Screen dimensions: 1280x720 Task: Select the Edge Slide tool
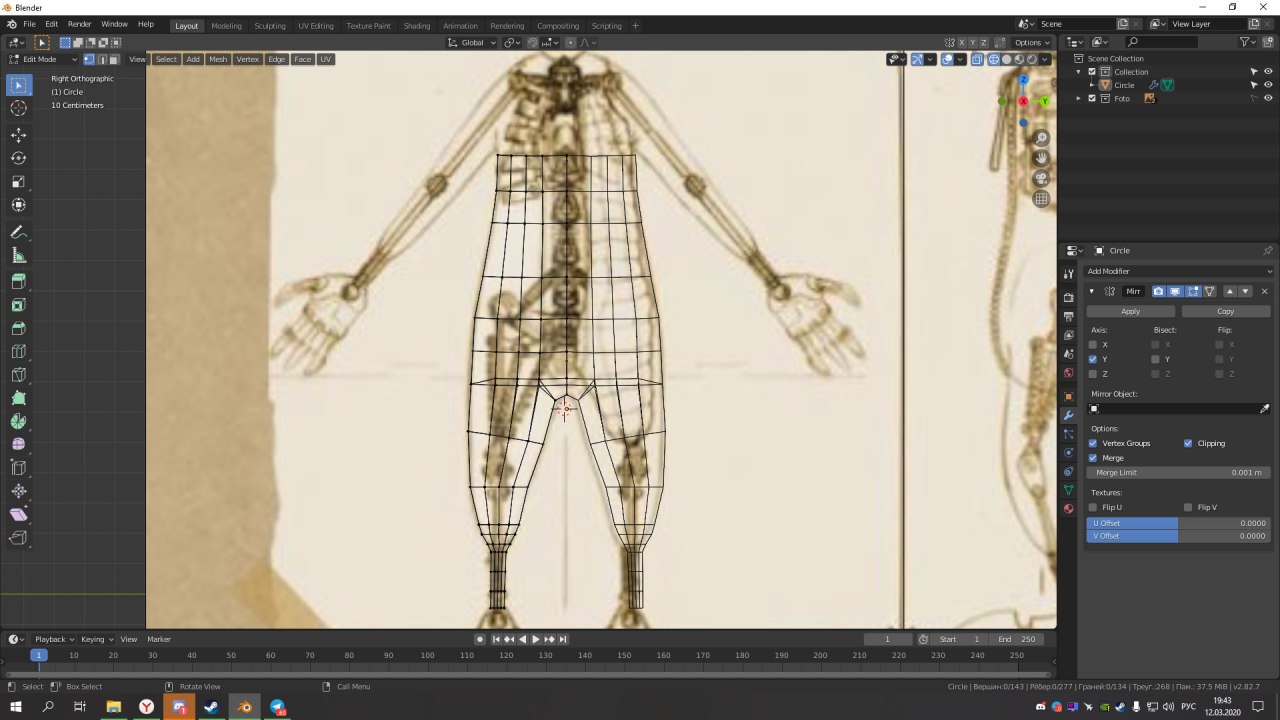18,468
